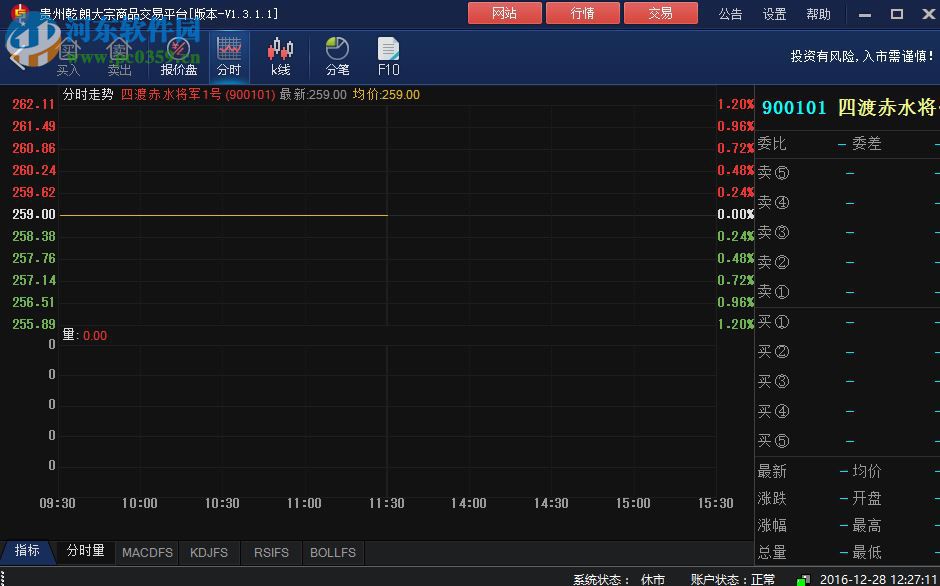Click the 262.11 top price label
The image size is (940, 586).
pyautogui.click(x=34, y=104)
